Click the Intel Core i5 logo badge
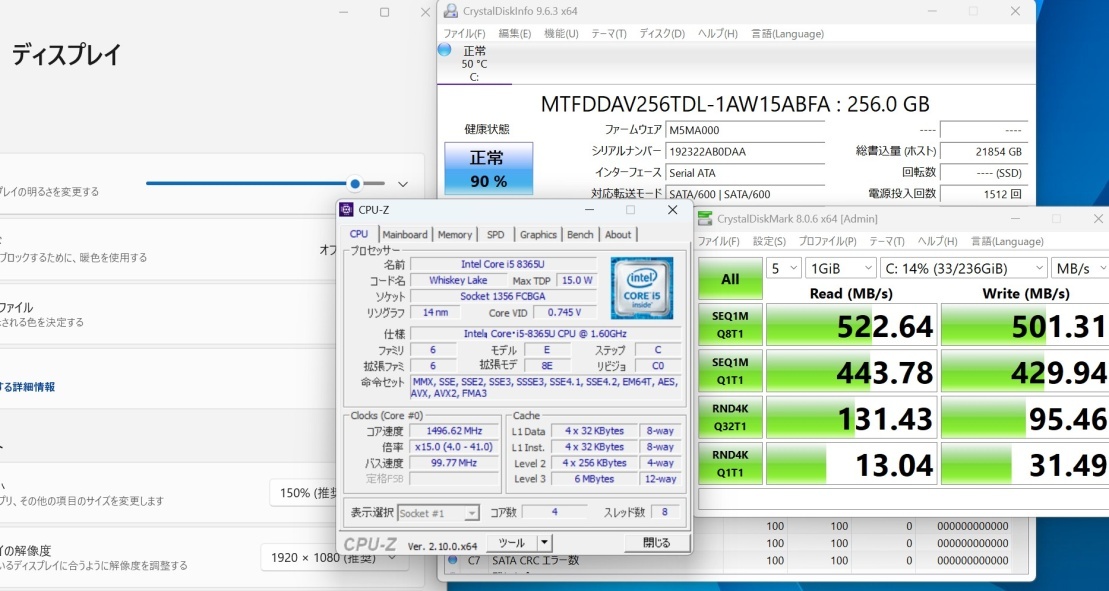The height and width of the screenshot is (591, 1109). coord(641,288)
